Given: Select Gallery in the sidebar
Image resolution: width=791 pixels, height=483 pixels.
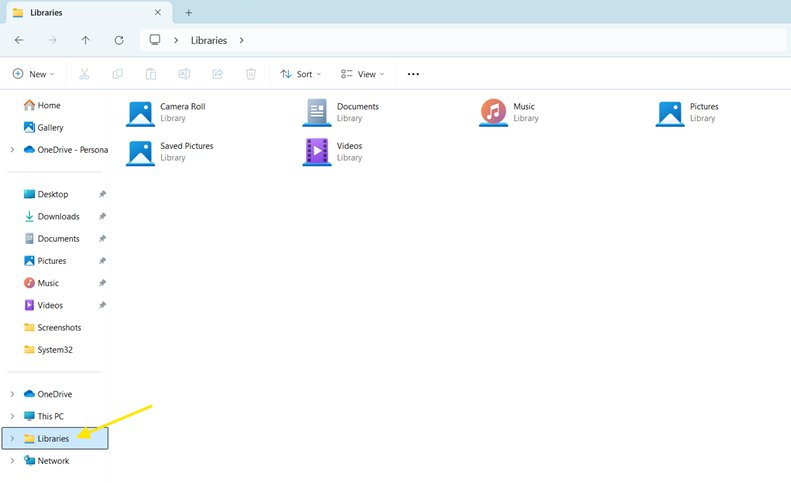Looking at the screenshot, I should click(50, 128).
